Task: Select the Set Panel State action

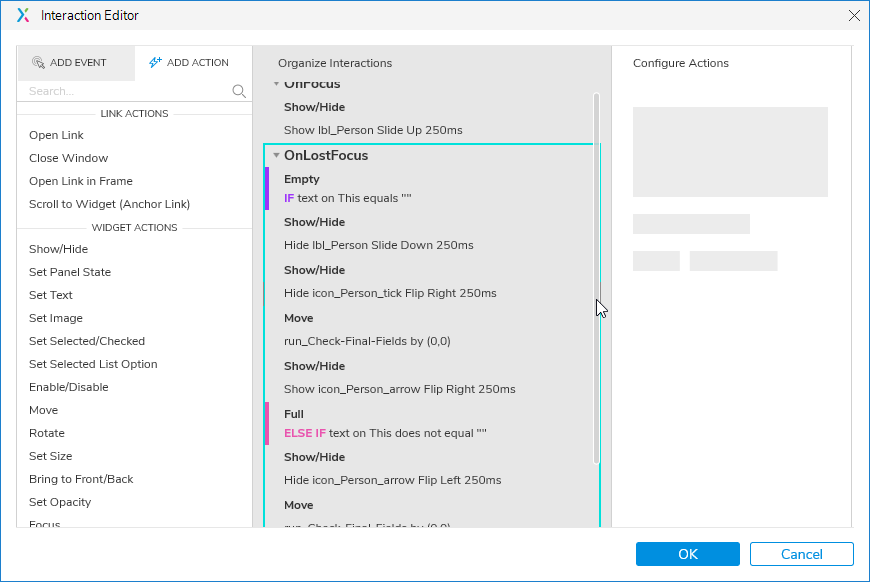Action: click(70, 272)
